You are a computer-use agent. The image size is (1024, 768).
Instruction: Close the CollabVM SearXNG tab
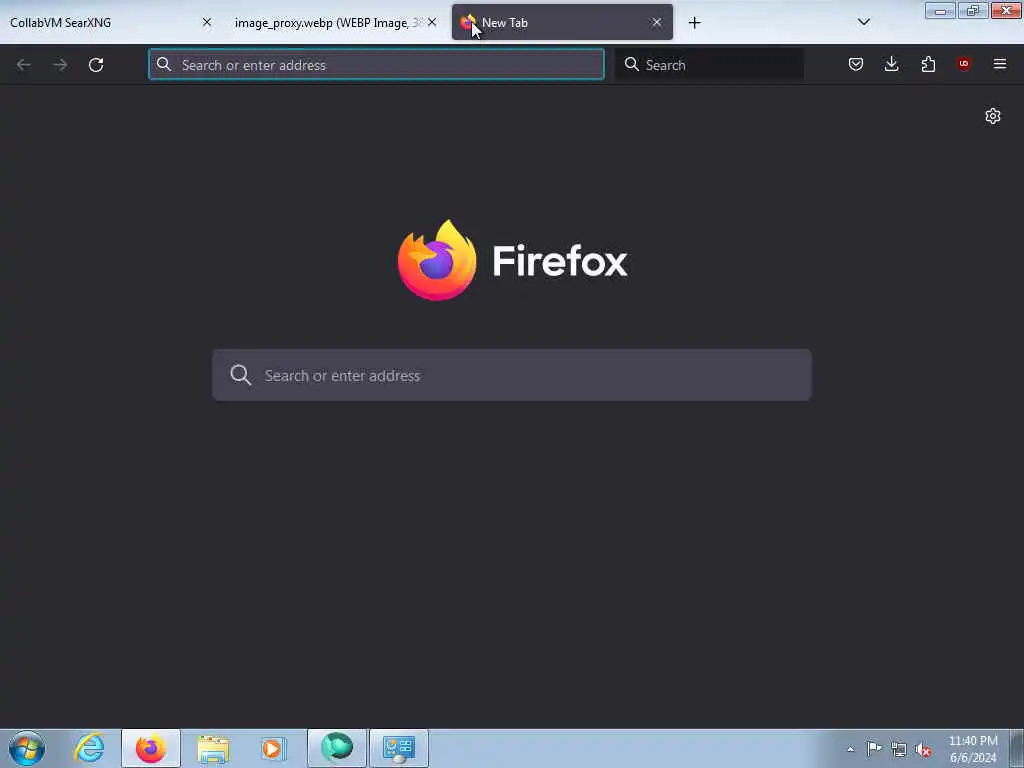click(207, 22)
